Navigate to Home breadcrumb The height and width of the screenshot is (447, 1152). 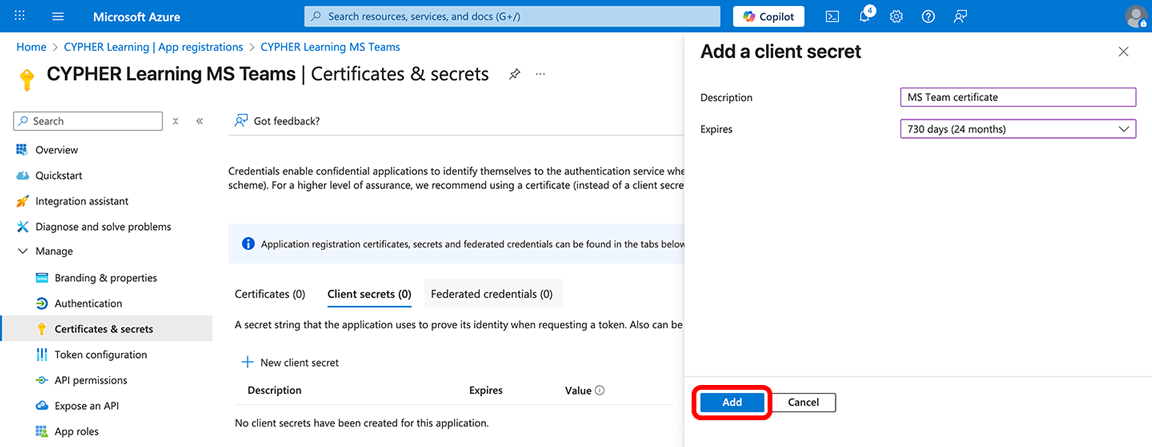(31, 47)
